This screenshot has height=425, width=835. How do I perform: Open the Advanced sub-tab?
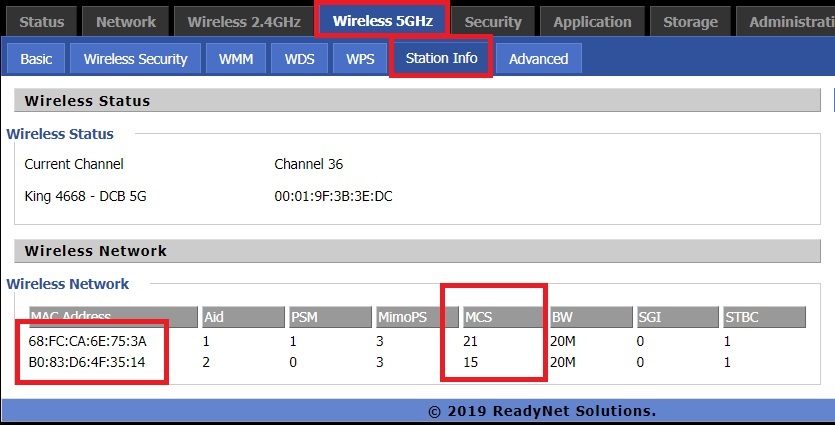point(538,59)
